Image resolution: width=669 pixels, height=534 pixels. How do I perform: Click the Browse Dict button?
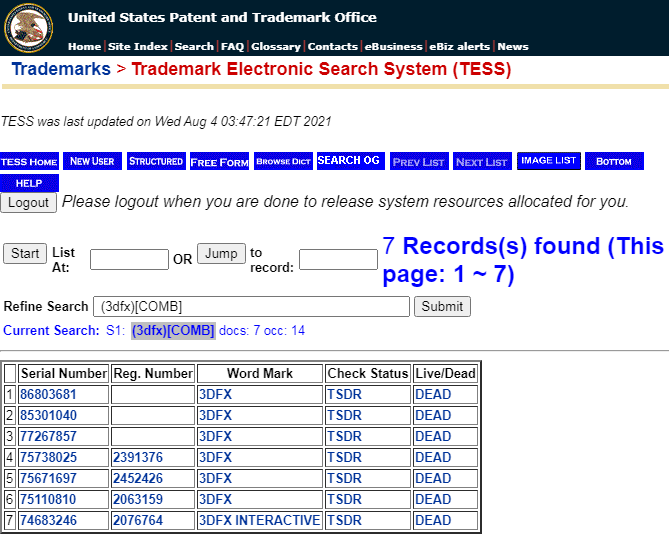(x=283, y=161)
